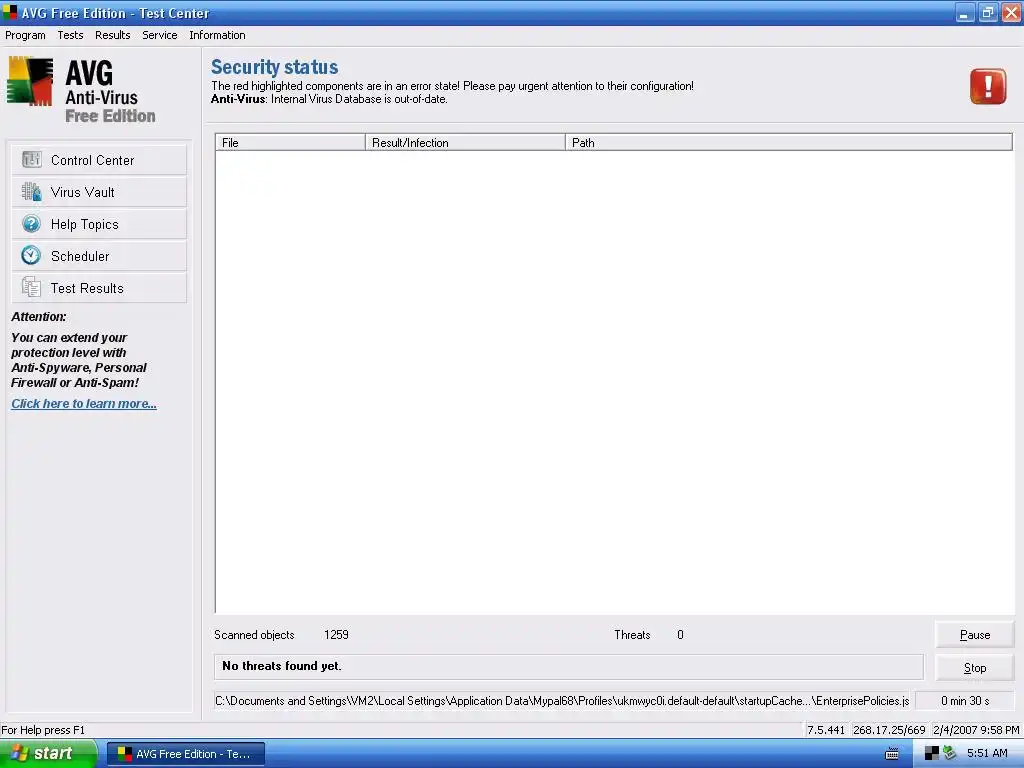Click the Virus Vault icon
1024x768 pixels.
31,191
